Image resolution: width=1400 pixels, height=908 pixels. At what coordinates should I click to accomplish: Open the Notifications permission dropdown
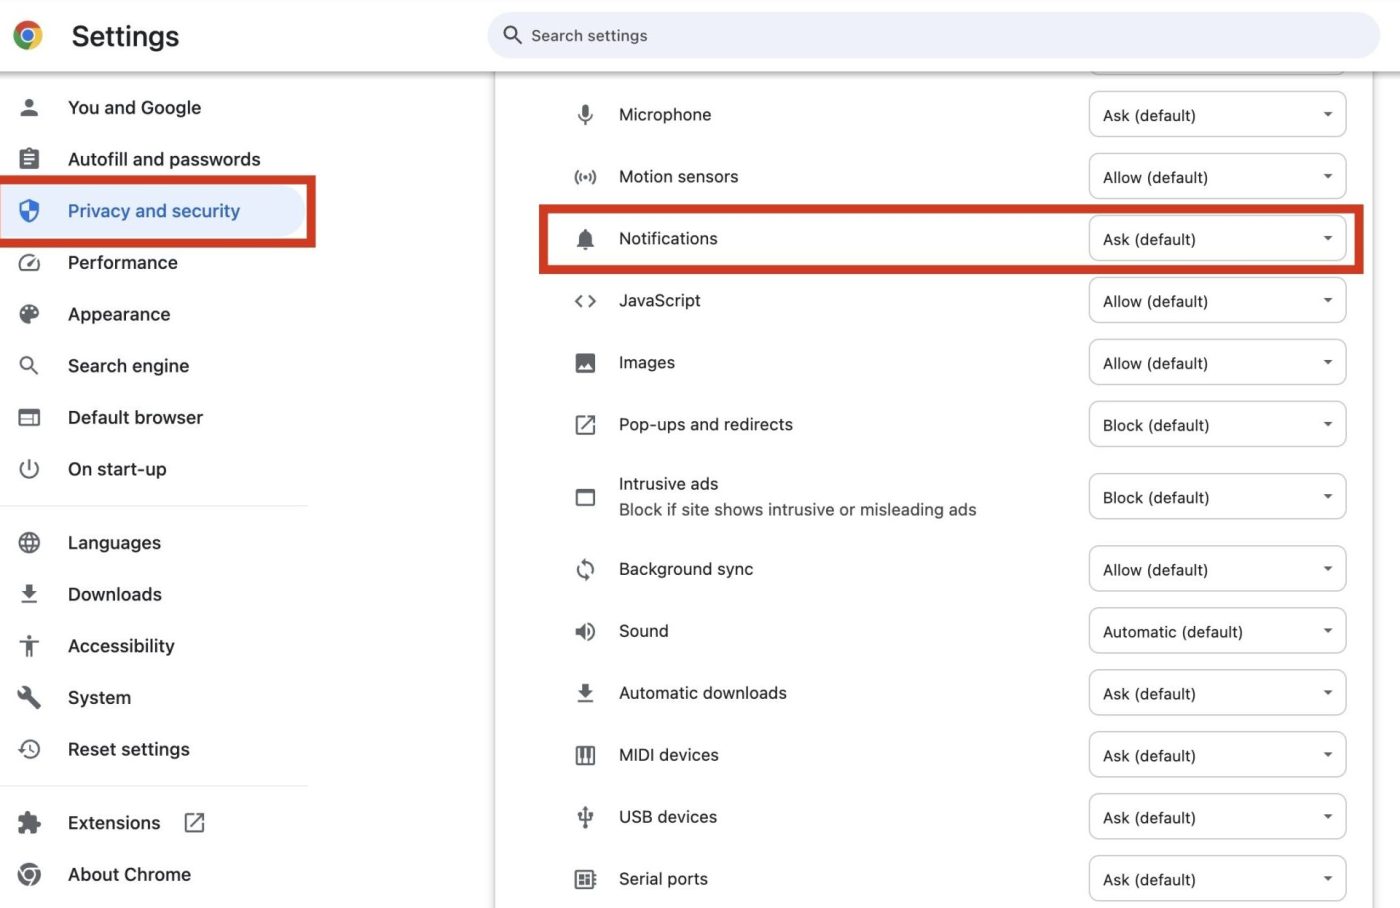click(x=1216, y=238)
